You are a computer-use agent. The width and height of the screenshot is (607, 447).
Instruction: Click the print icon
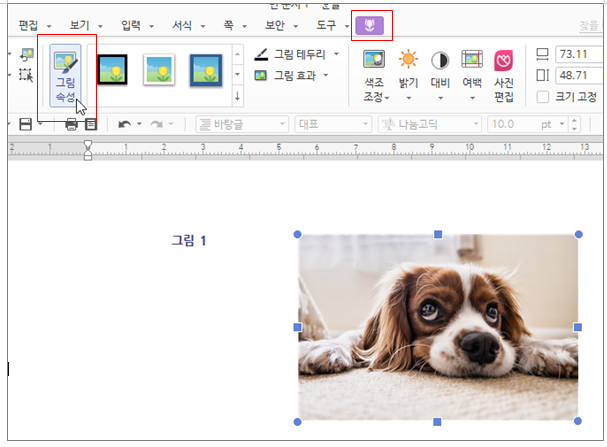coord(72,125)
